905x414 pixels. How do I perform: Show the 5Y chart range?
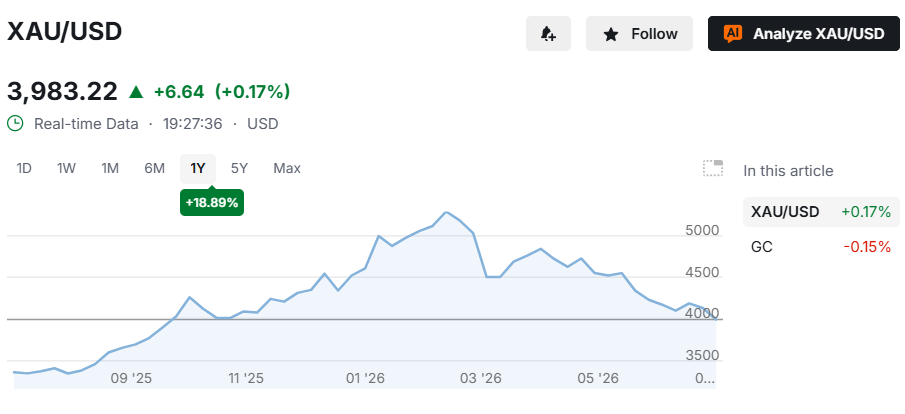(x=239, y=169)
